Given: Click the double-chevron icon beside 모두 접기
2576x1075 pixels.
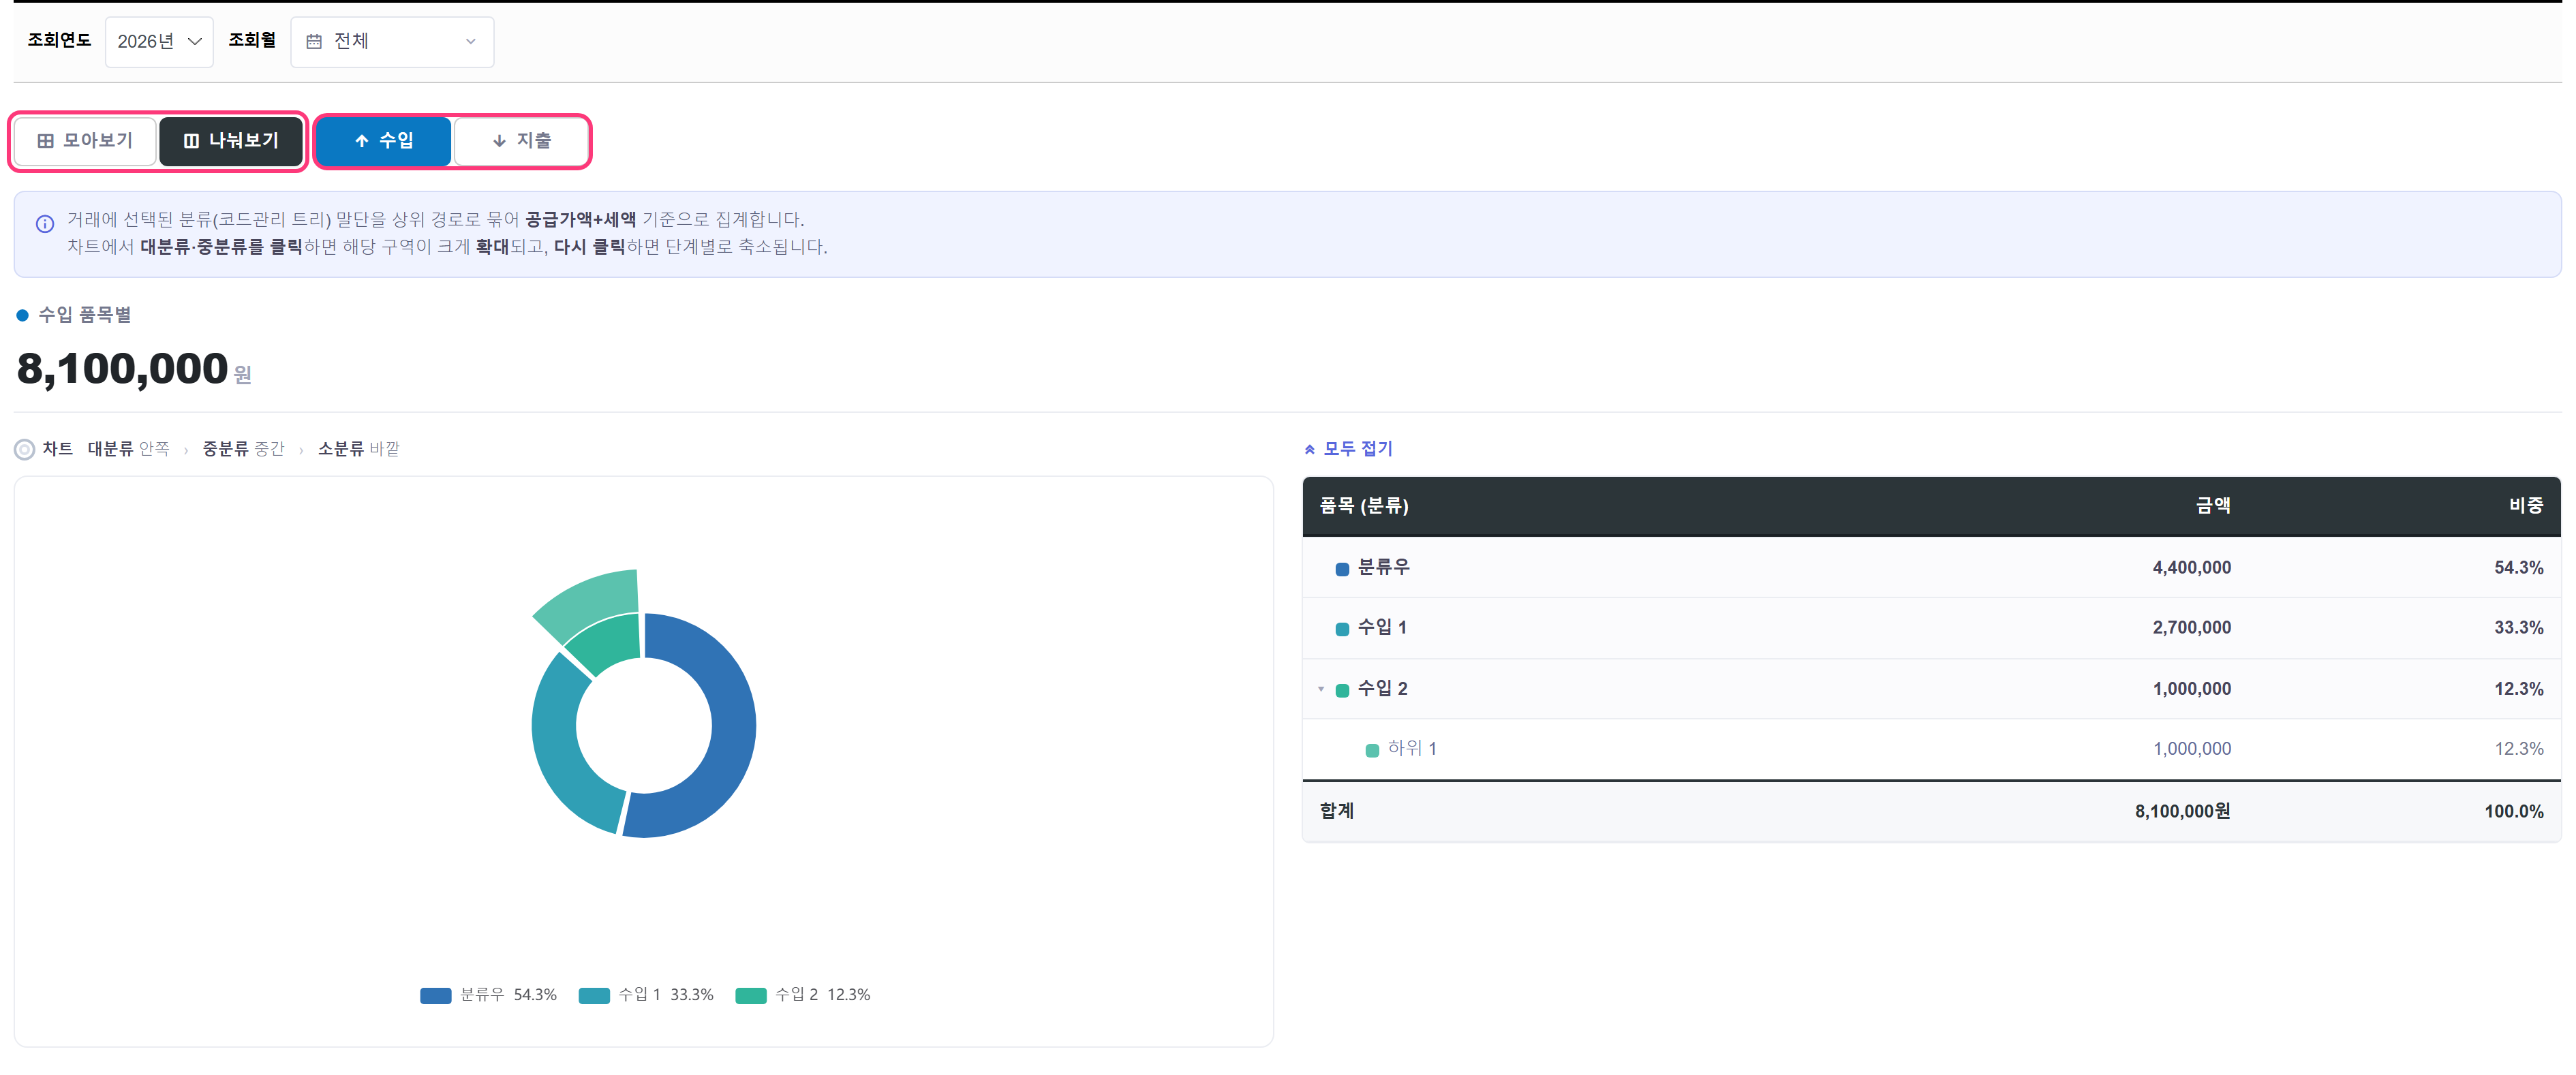Looking at the screenshot, I should [x=1309, y=449].
